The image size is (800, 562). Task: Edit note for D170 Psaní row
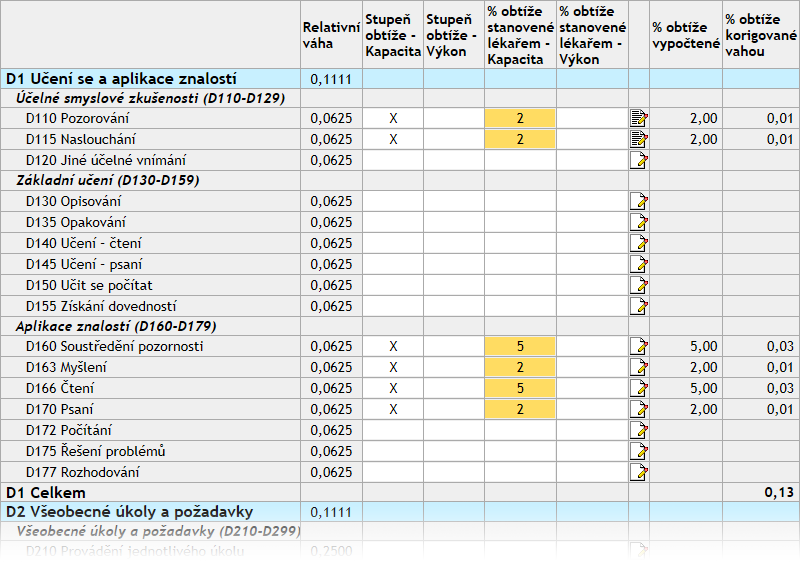(x=639, y=409)
